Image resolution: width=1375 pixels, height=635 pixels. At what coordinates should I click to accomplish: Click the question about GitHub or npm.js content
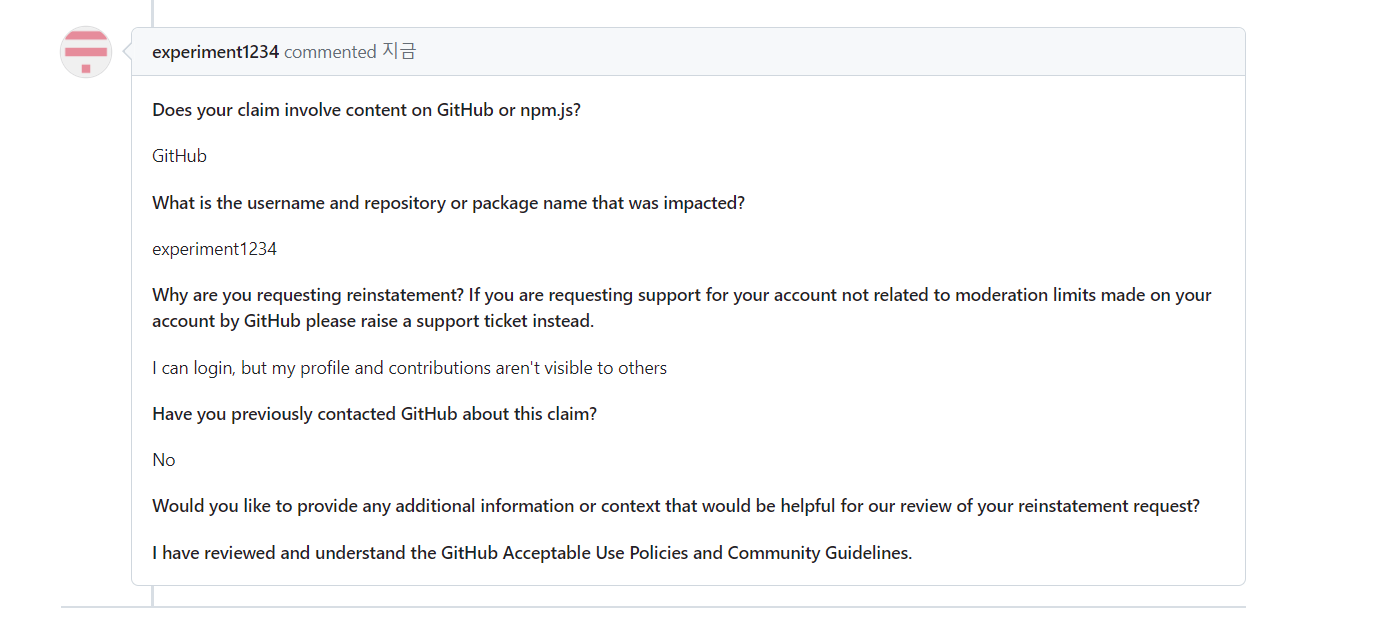pos(366,110)
